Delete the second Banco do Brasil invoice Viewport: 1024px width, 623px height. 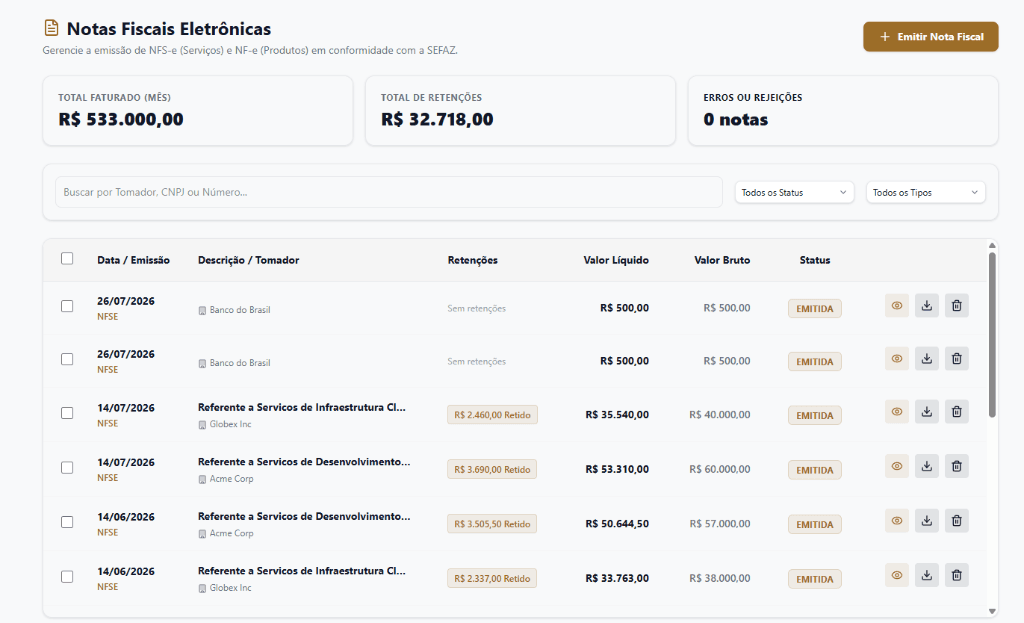click(957, 359)
